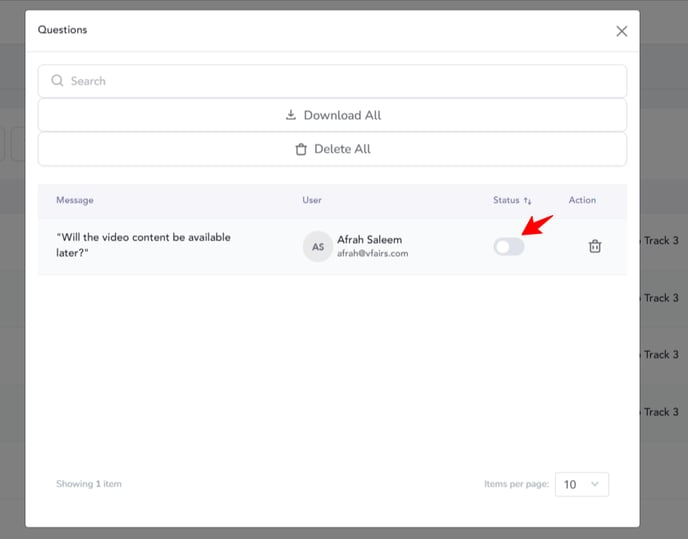Select the "Will the video content" message text

[x=143, y=245]
